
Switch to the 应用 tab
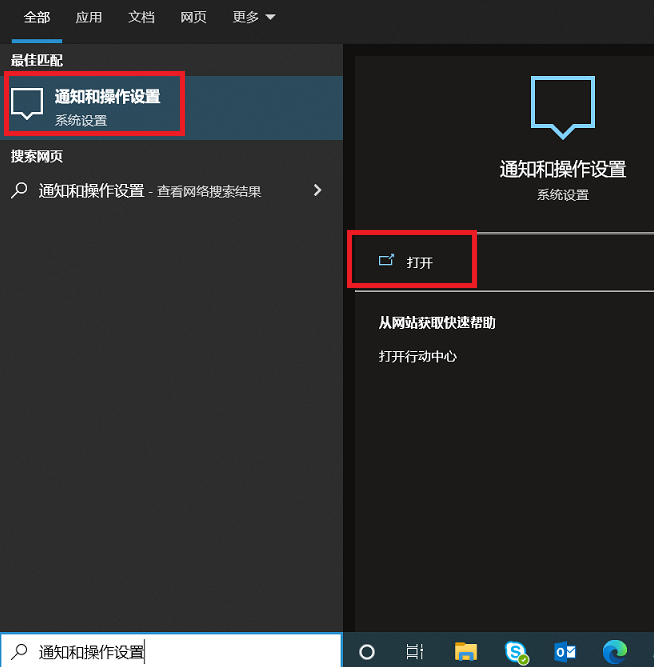coord(89,17)
